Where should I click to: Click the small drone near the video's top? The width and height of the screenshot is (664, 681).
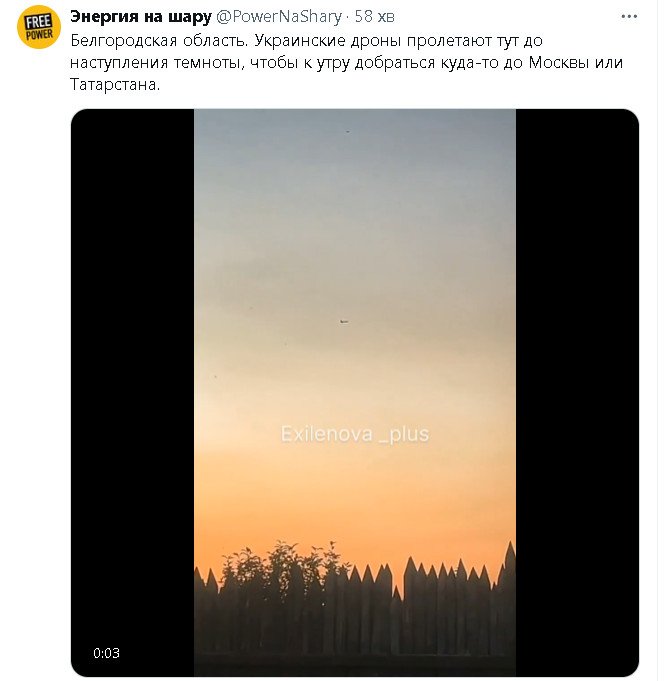tap(347, 131)
